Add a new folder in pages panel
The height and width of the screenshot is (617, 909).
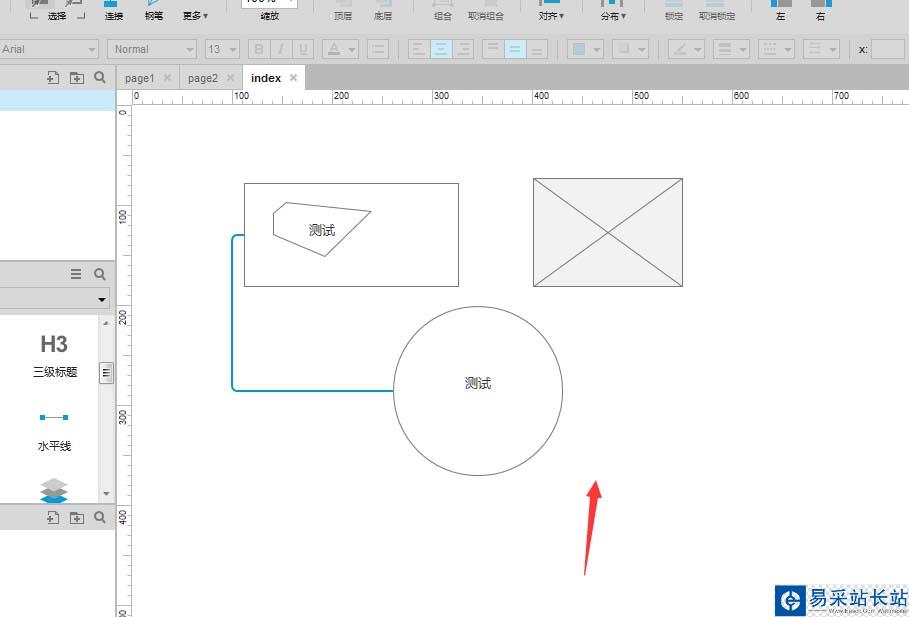pyautogui.click(x=77, y=78)
